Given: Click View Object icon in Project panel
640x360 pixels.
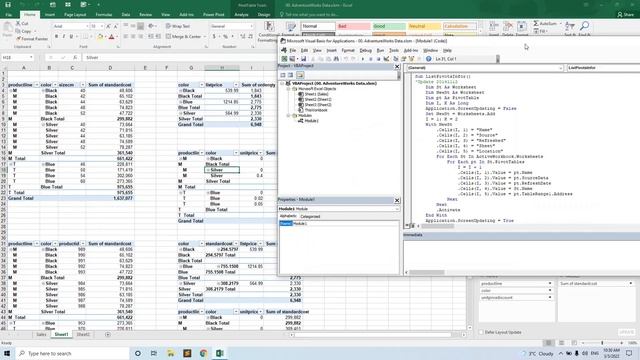Looking at the screenshot, I should click(x=291, y=75).
